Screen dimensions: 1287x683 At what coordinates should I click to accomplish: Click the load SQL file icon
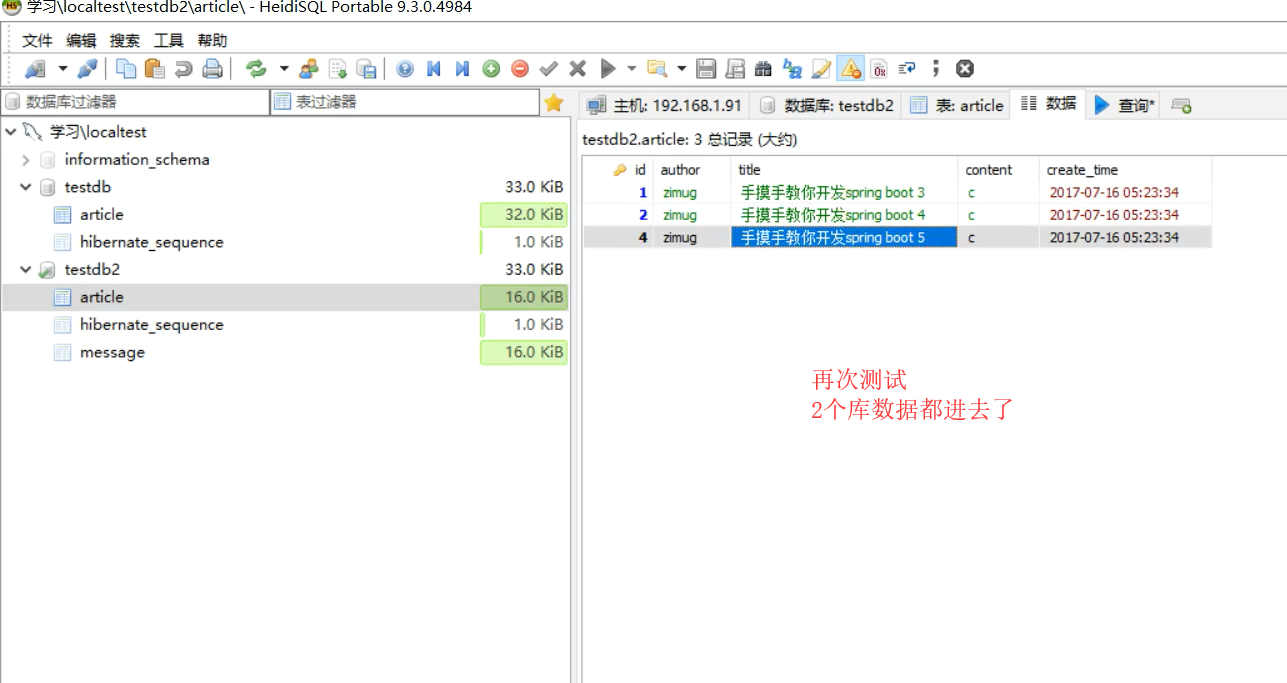click(338, 69)
